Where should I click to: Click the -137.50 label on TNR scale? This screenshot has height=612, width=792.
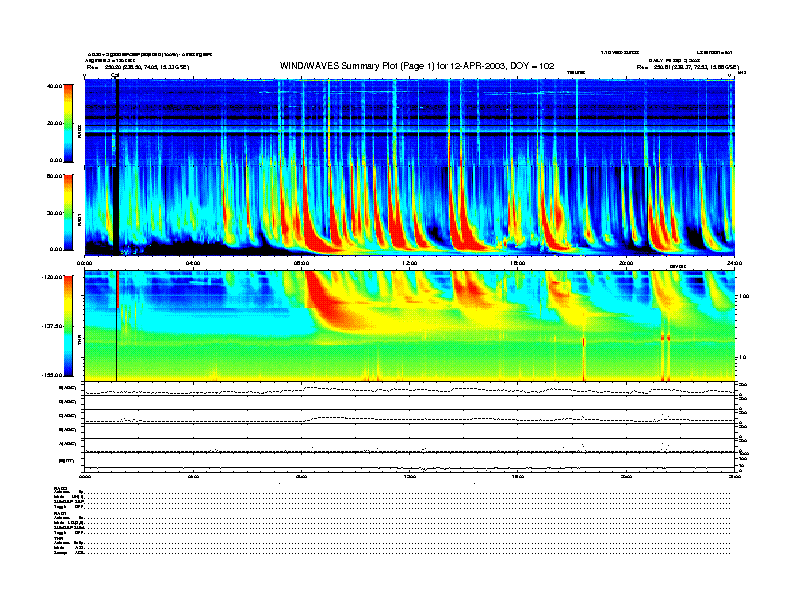click(x=52, y=326)
